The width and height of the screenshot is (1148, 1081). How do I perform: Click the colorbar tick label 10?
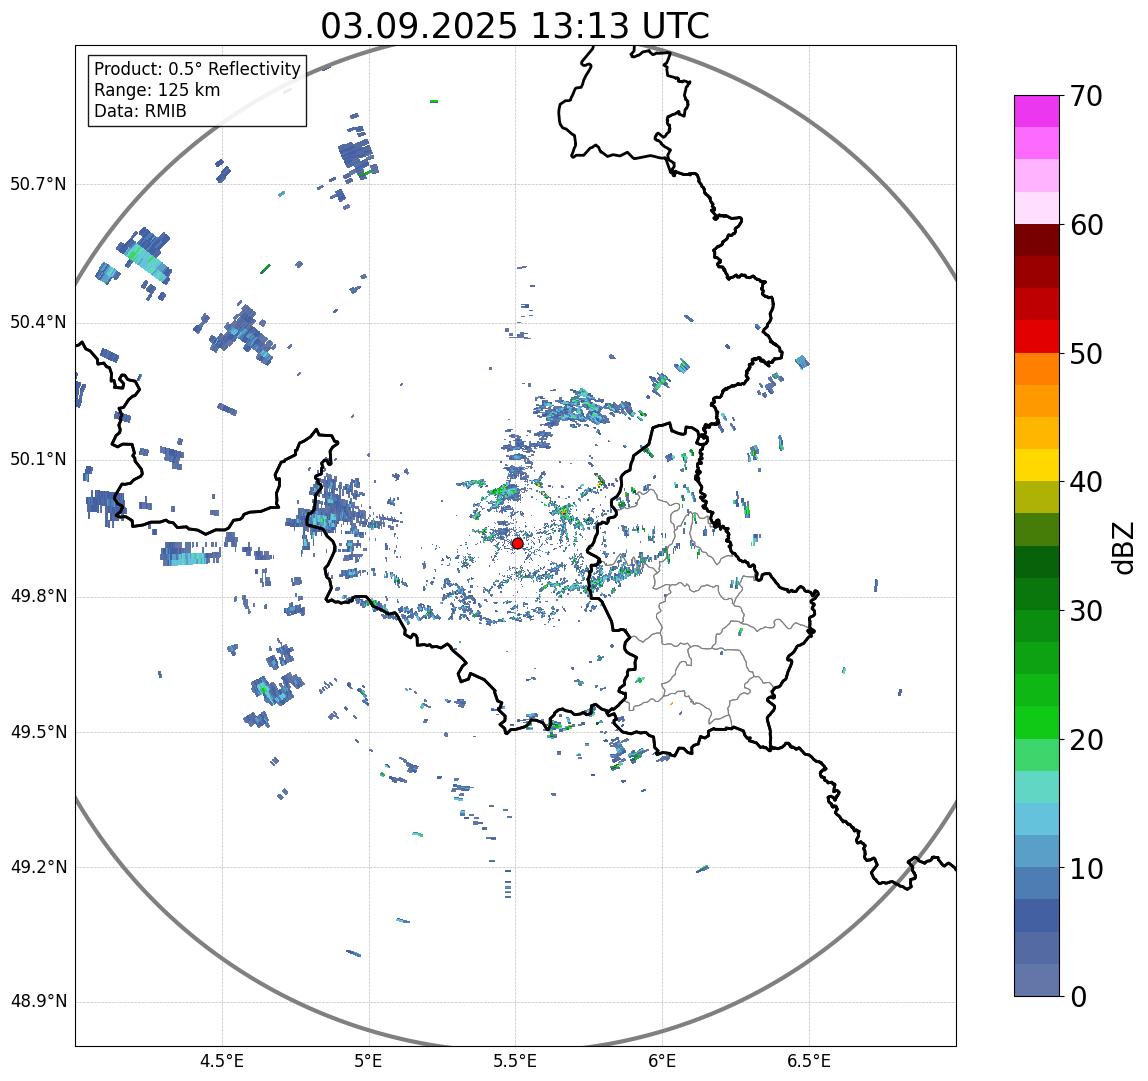point(1086,869)
